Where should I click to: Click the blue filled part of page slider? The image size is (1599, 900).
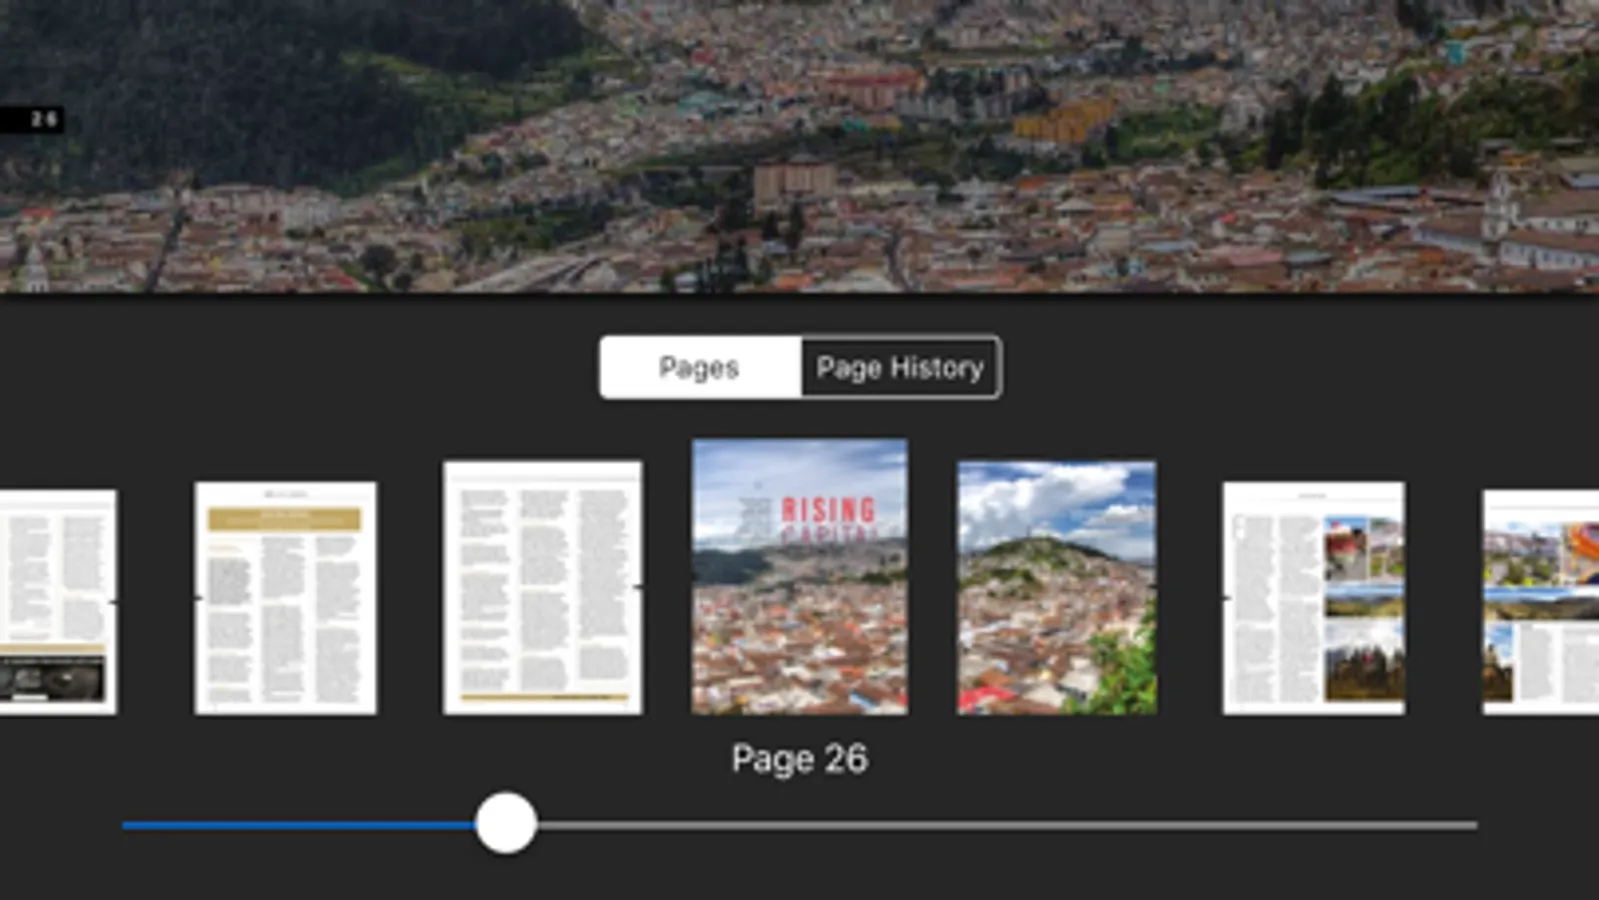[300, 826]
